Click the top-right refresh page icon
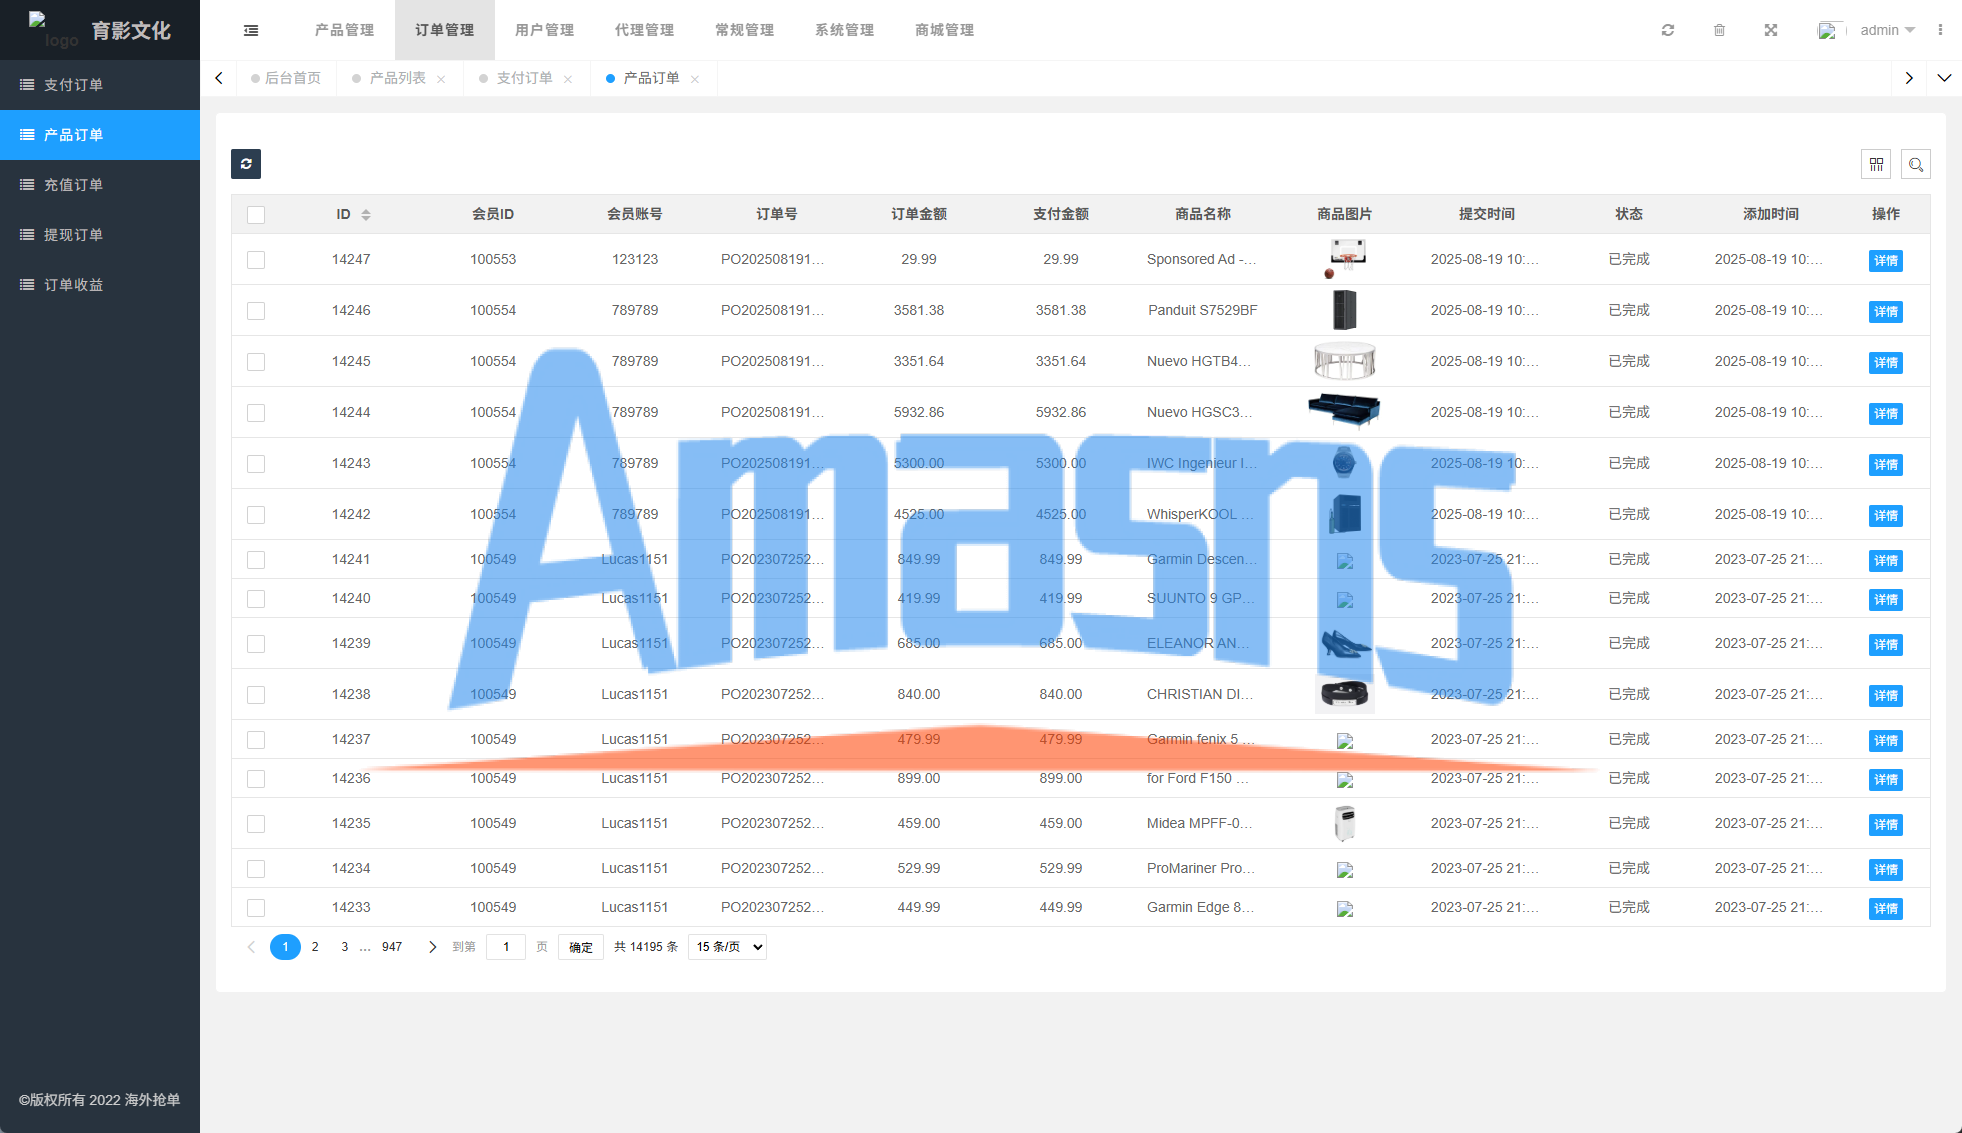Viewport: 1962px width, 1133px height. tap(1668, 30)
